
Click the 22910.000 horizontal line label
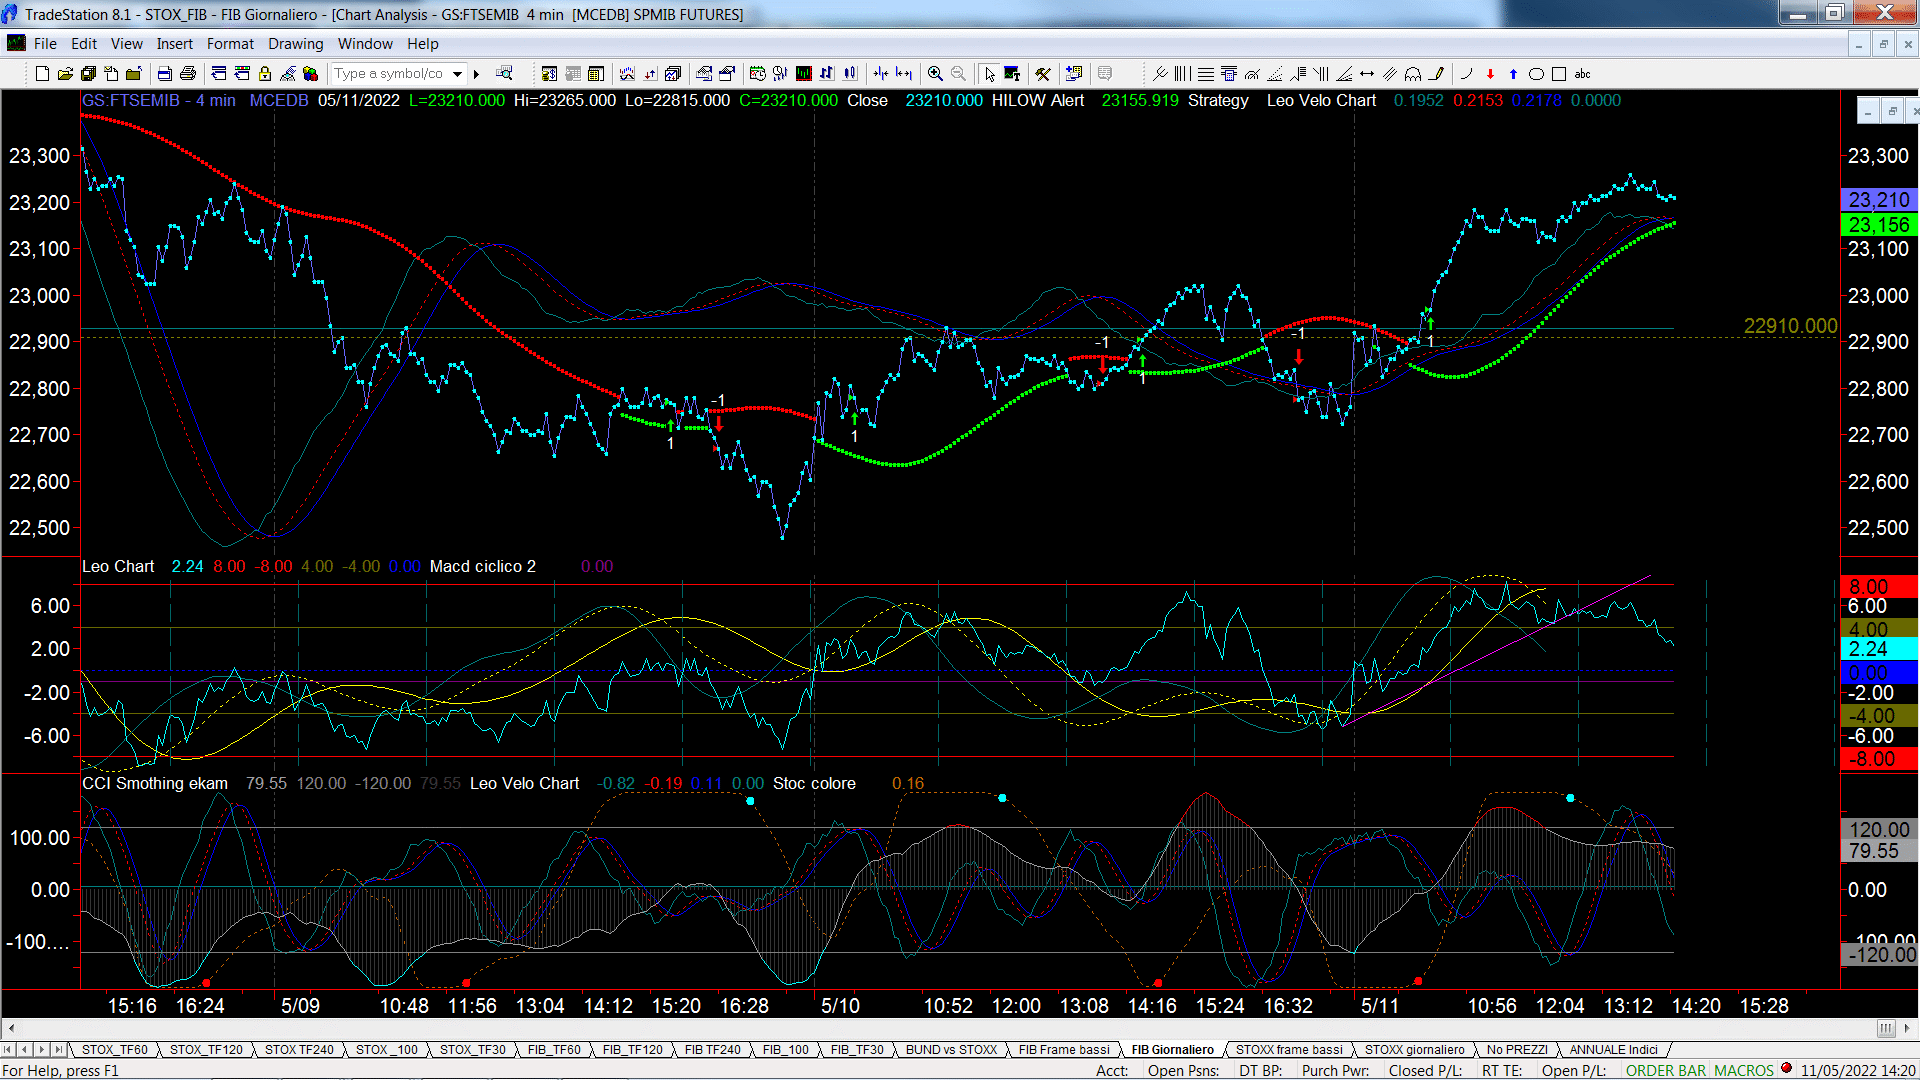tap(1790, 326)
